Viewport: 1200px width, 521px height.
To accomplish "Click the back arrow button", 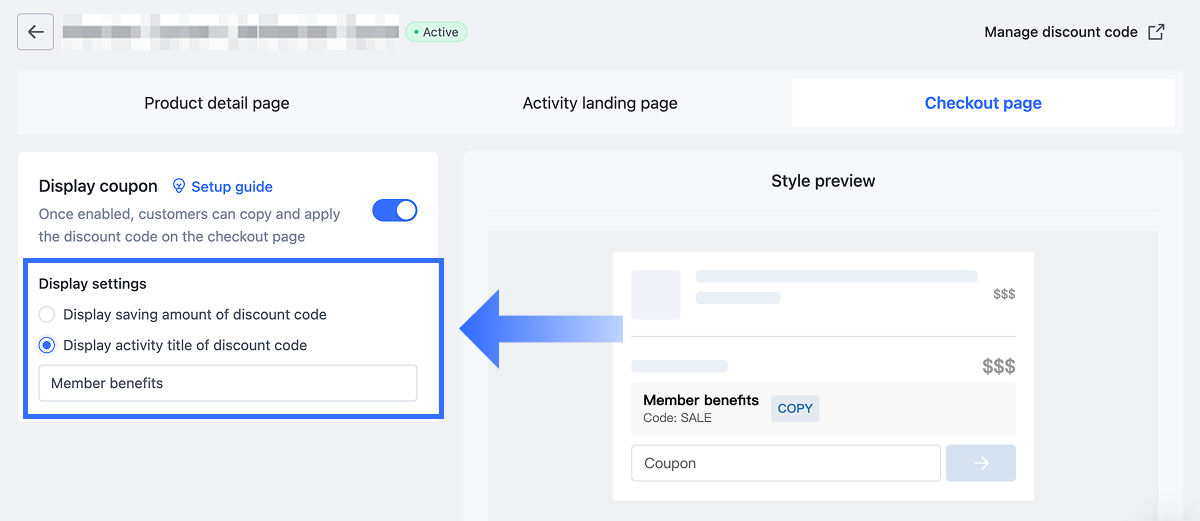I will 36,32.
